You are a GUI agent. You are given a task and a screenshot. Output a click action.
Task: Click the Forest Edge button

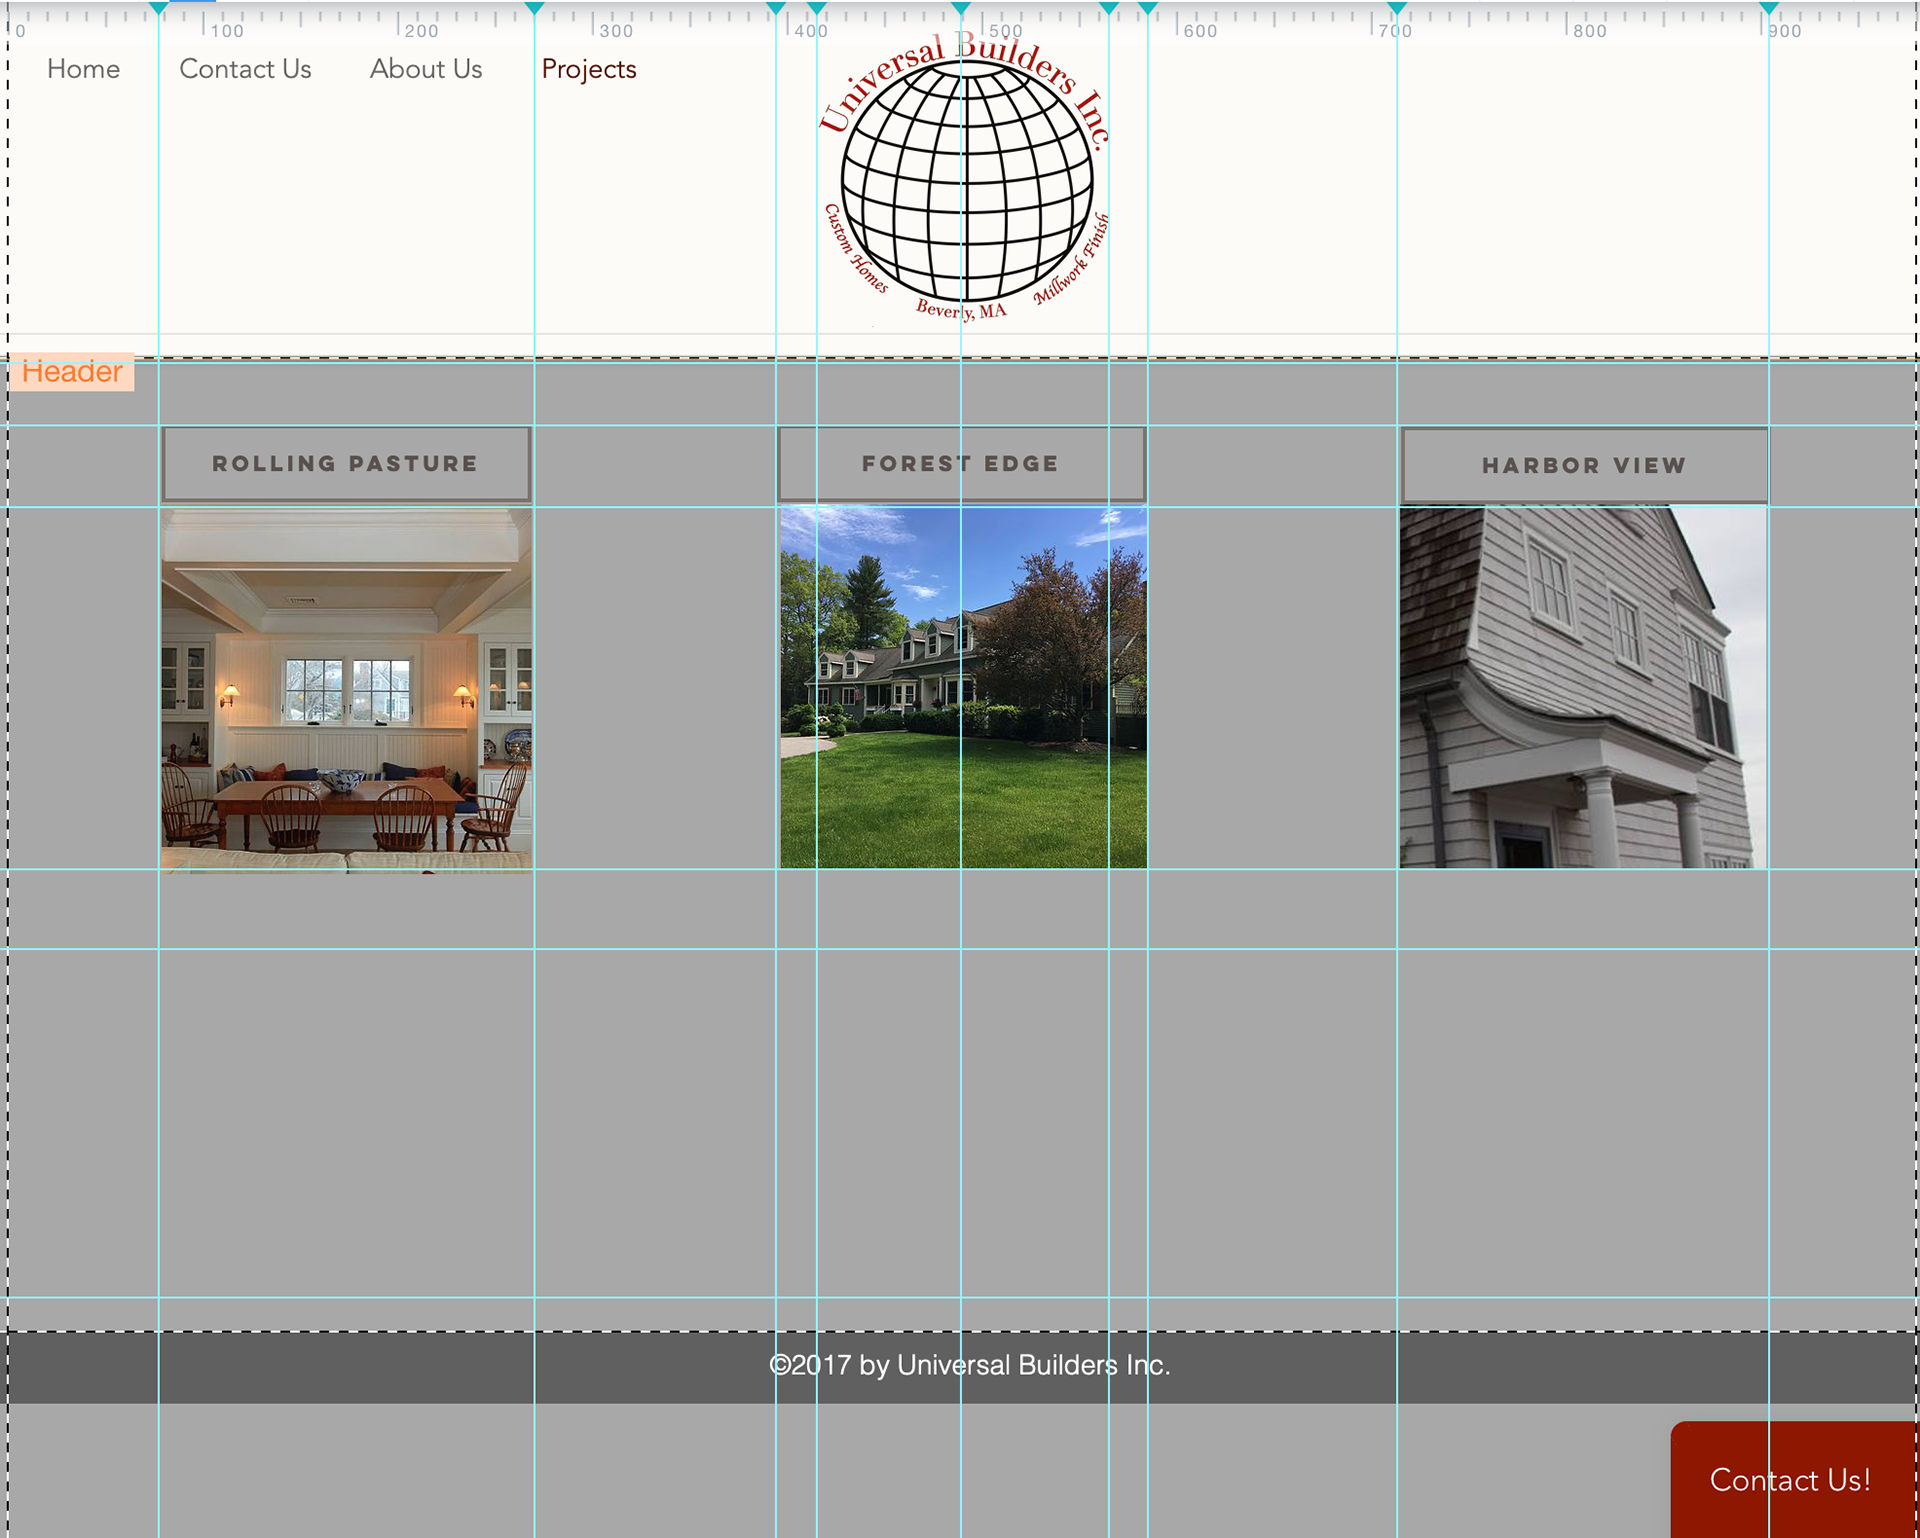[961, 464]
